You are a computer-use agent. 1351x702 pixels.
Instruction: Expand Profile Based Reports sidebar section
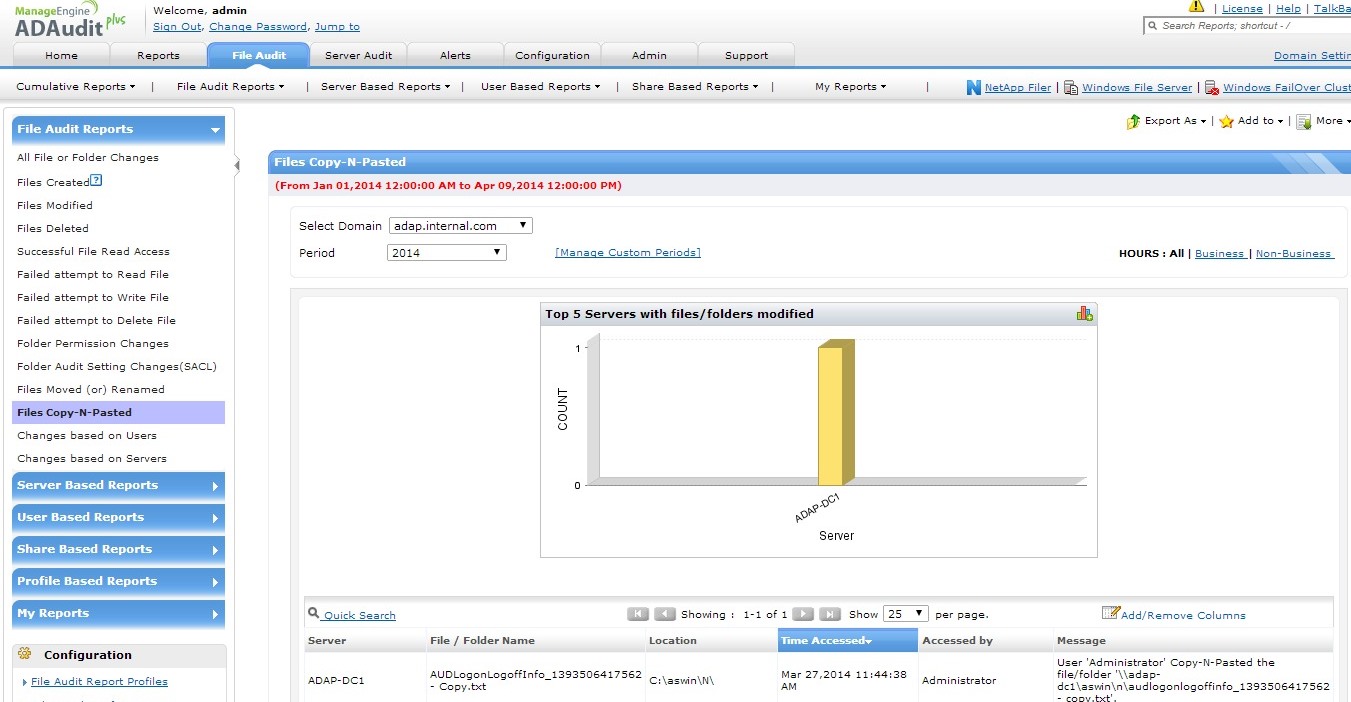[x=118, y=582]
